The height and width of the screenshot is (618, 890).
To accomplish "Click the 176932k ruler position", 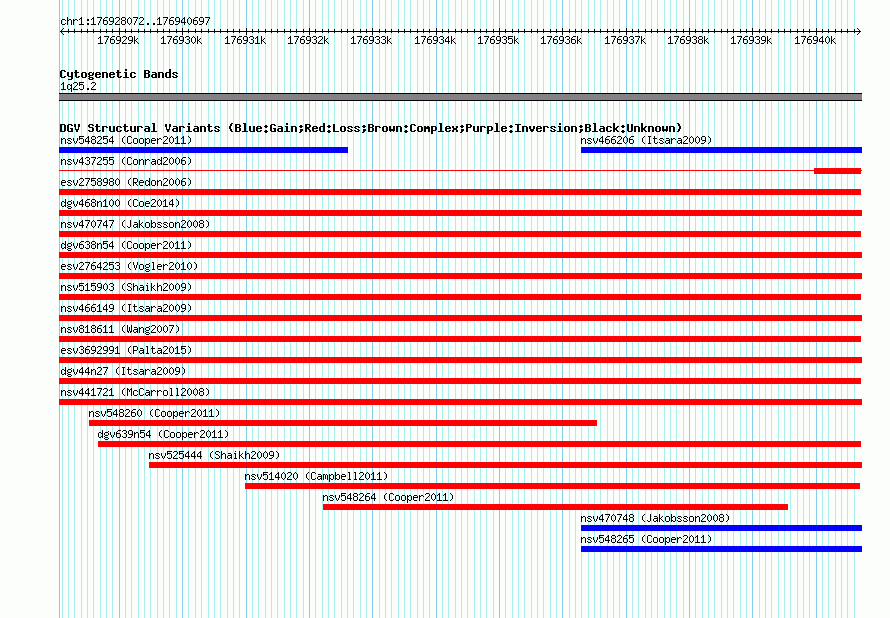I will pos(308,40).
